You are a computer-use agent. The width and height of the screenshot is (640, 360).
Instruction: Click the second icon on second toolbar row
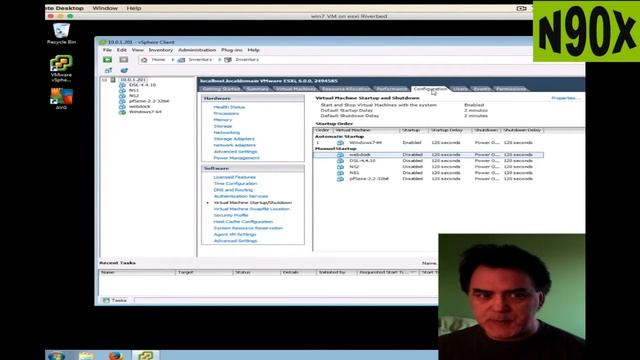pyautogui.click(x=124, y=70)
